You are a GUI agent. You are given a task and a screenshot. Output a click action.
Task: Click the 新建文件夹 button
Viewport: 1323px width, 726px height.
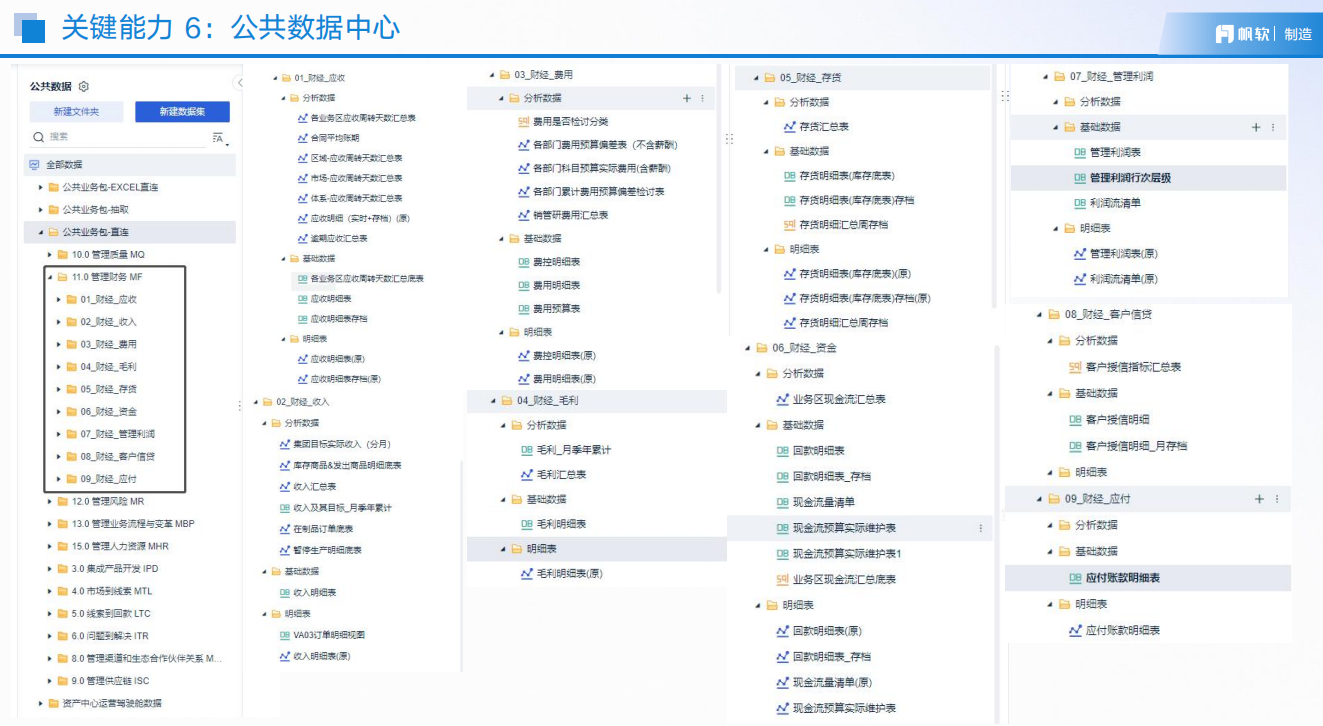click(76, 111)
